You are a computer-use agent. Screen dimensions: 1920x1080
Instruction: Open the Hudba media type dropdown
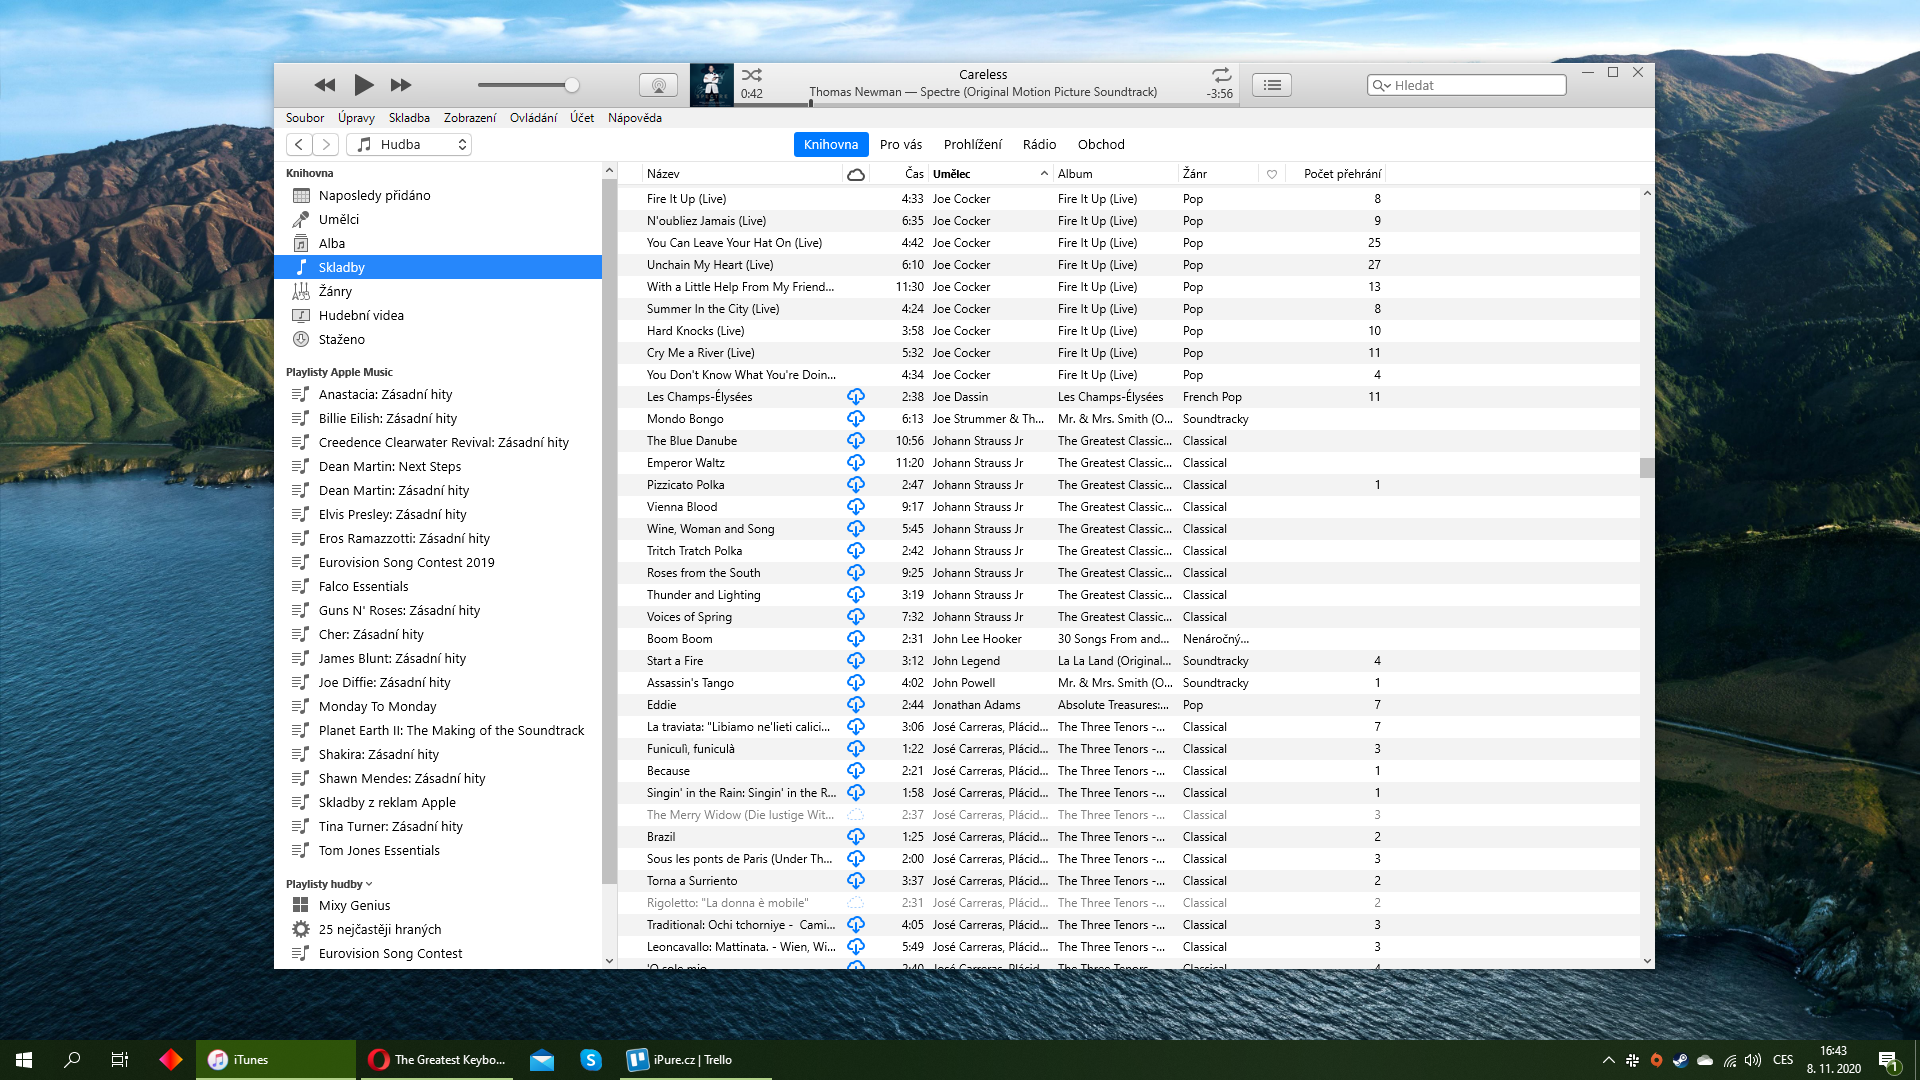click(x=409, y=144)
